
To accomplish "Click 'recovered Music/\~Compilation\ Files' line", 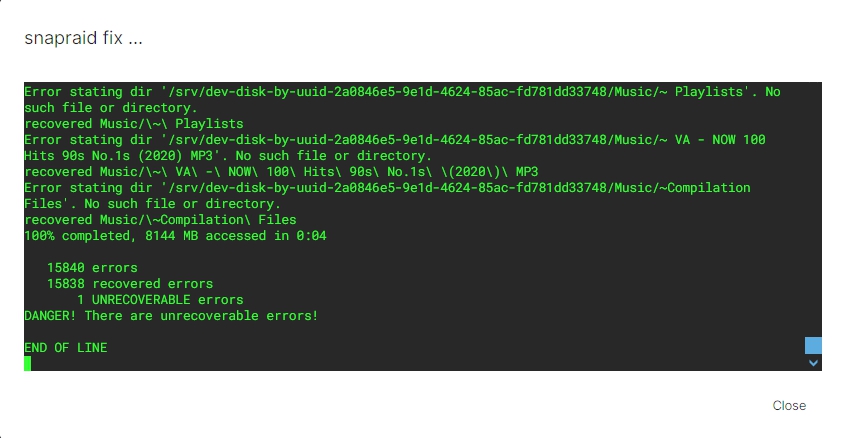I will coord(160,220).
